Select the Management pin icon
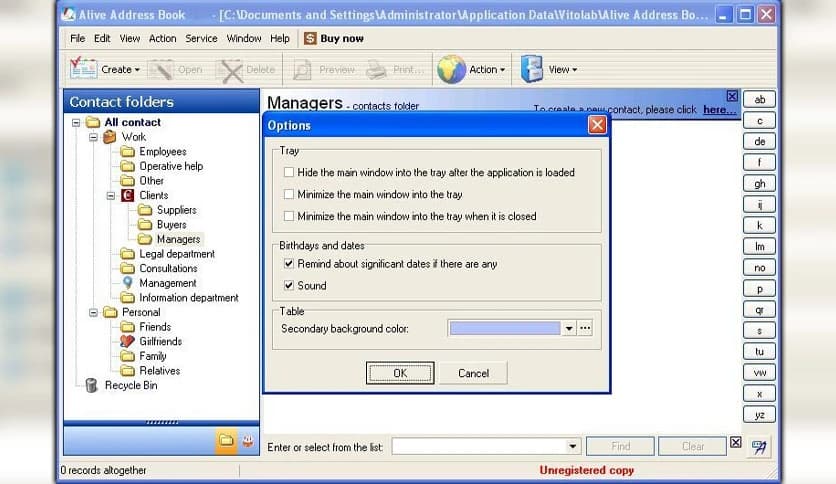Screen dimensions: 836x484 coord(127,283)
